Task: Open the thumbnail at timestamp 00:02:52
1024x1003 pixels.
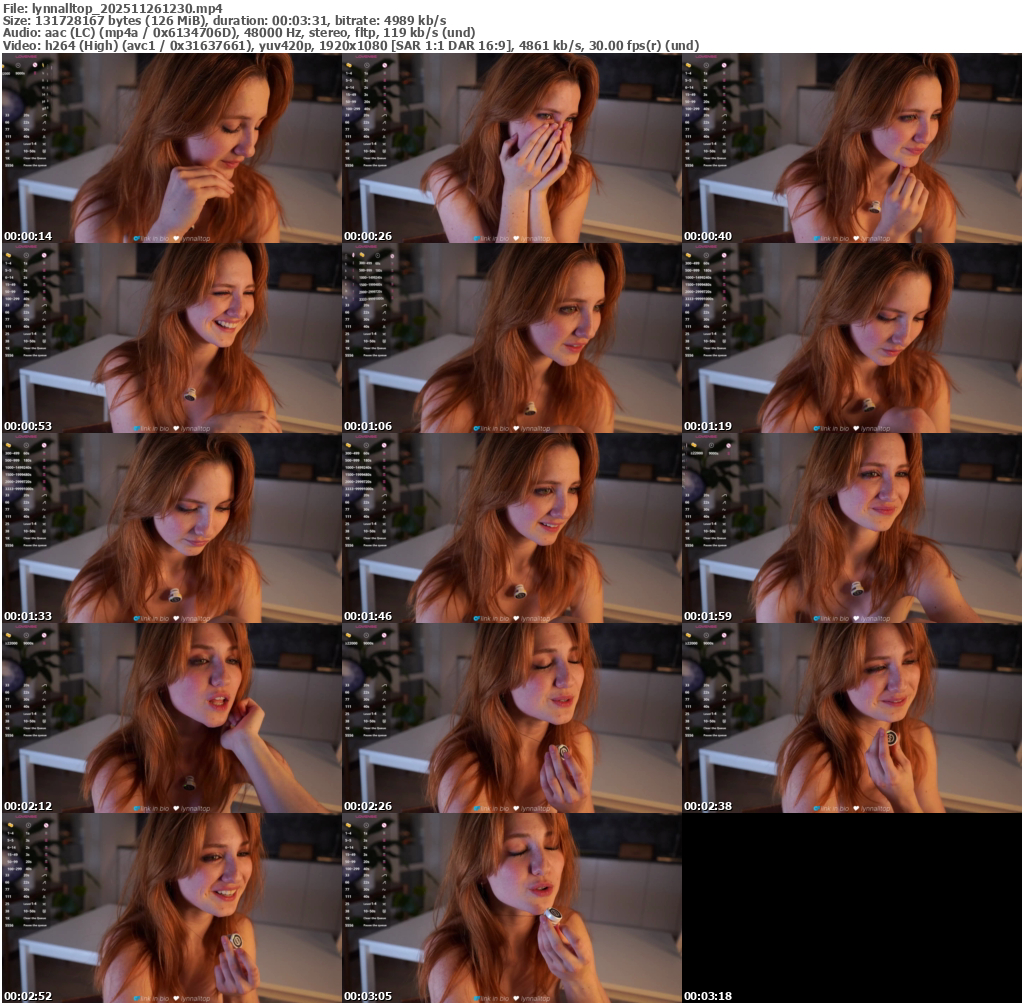Action: (x=171, y=908)
